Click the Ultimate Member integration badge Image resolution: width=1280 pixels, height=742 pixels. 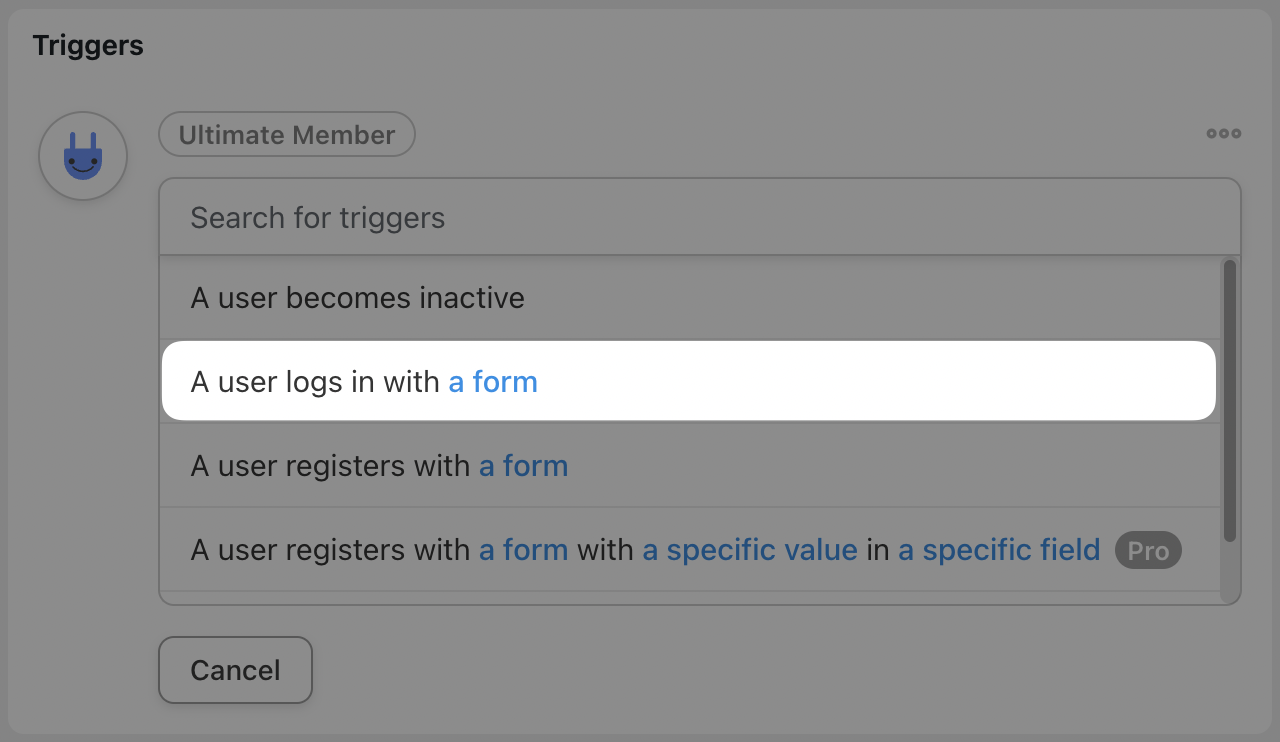[287, 134]
